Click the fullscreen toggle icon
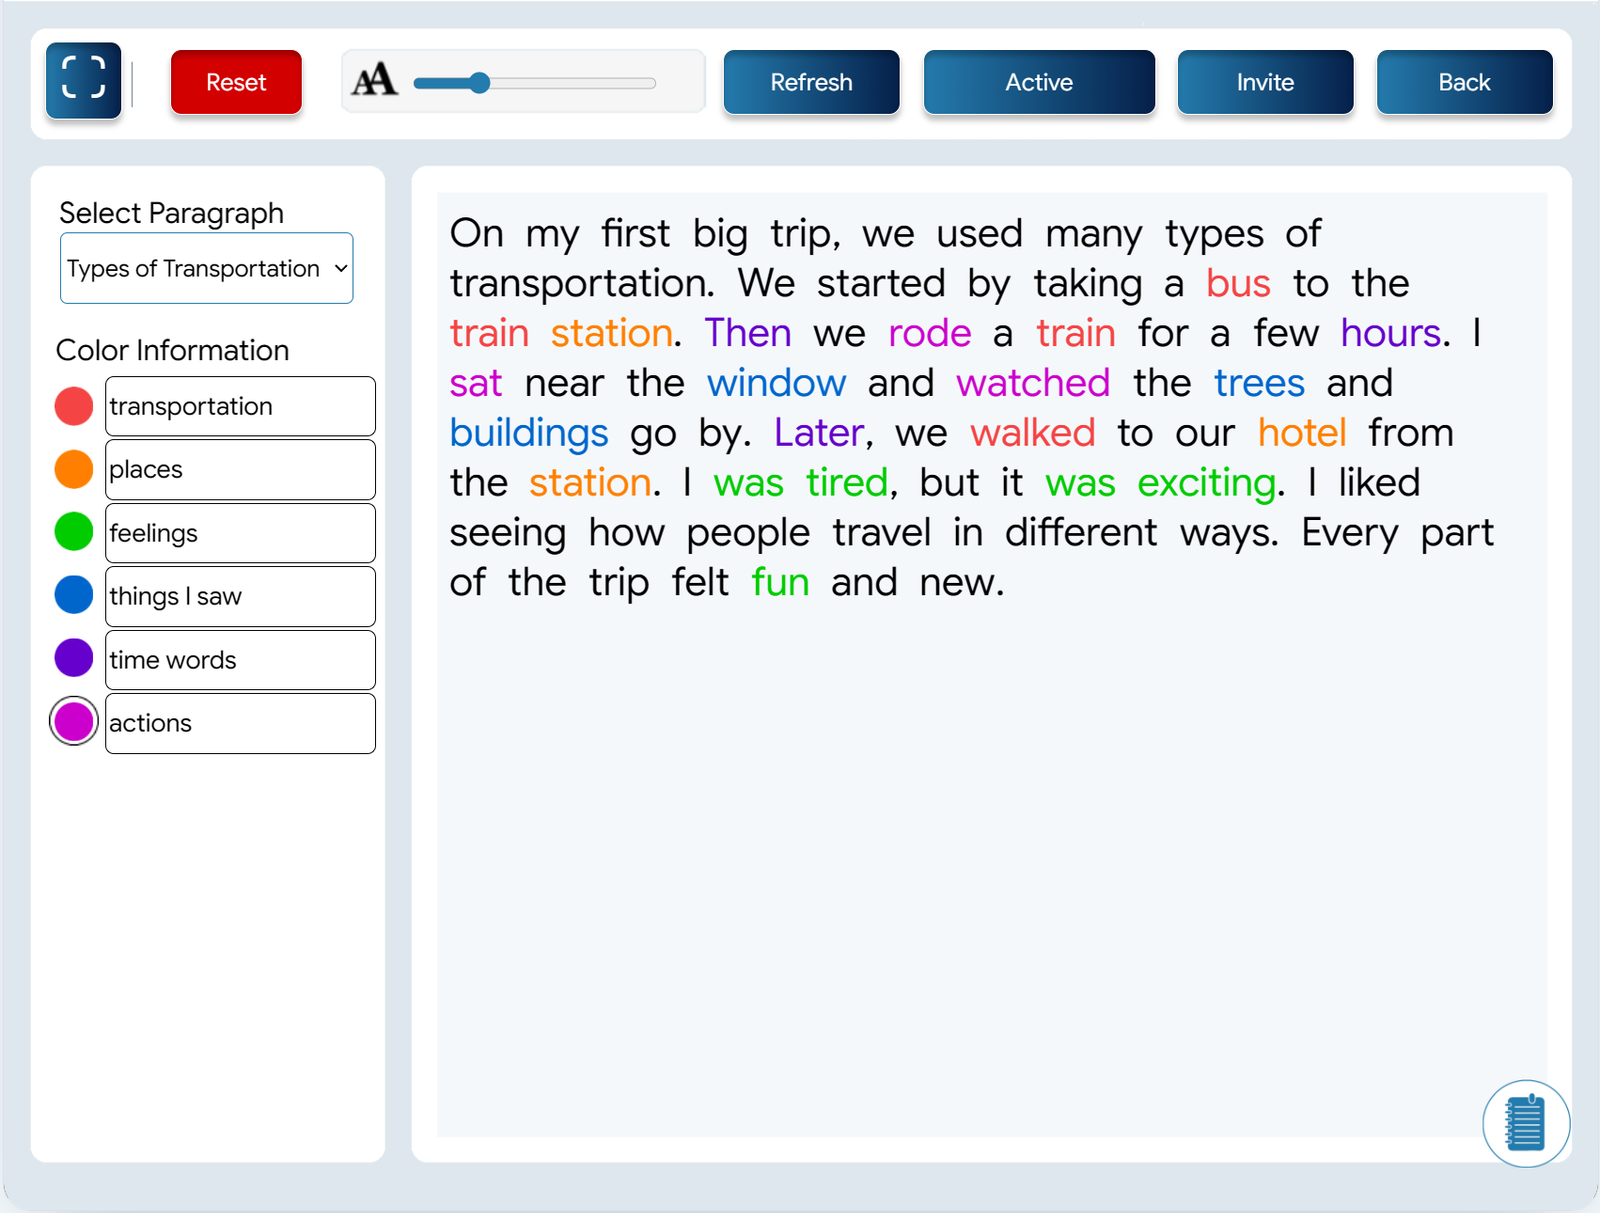Viewport: 1600px width, 1213px height. [x=83, y=80]
